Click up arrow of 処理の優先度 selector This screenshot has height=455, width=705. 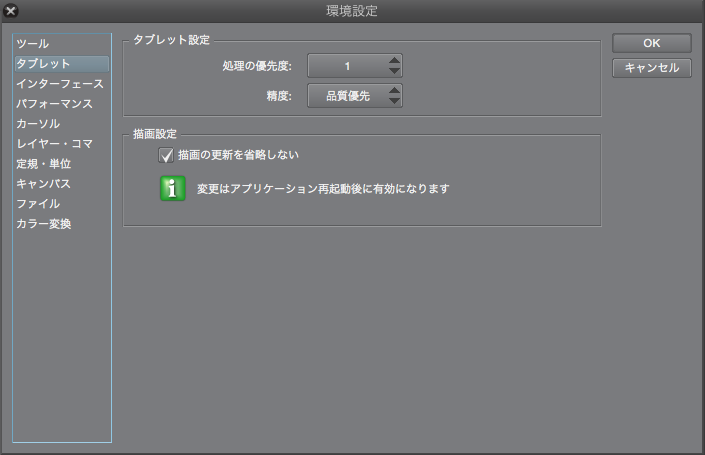coord(394,60)
